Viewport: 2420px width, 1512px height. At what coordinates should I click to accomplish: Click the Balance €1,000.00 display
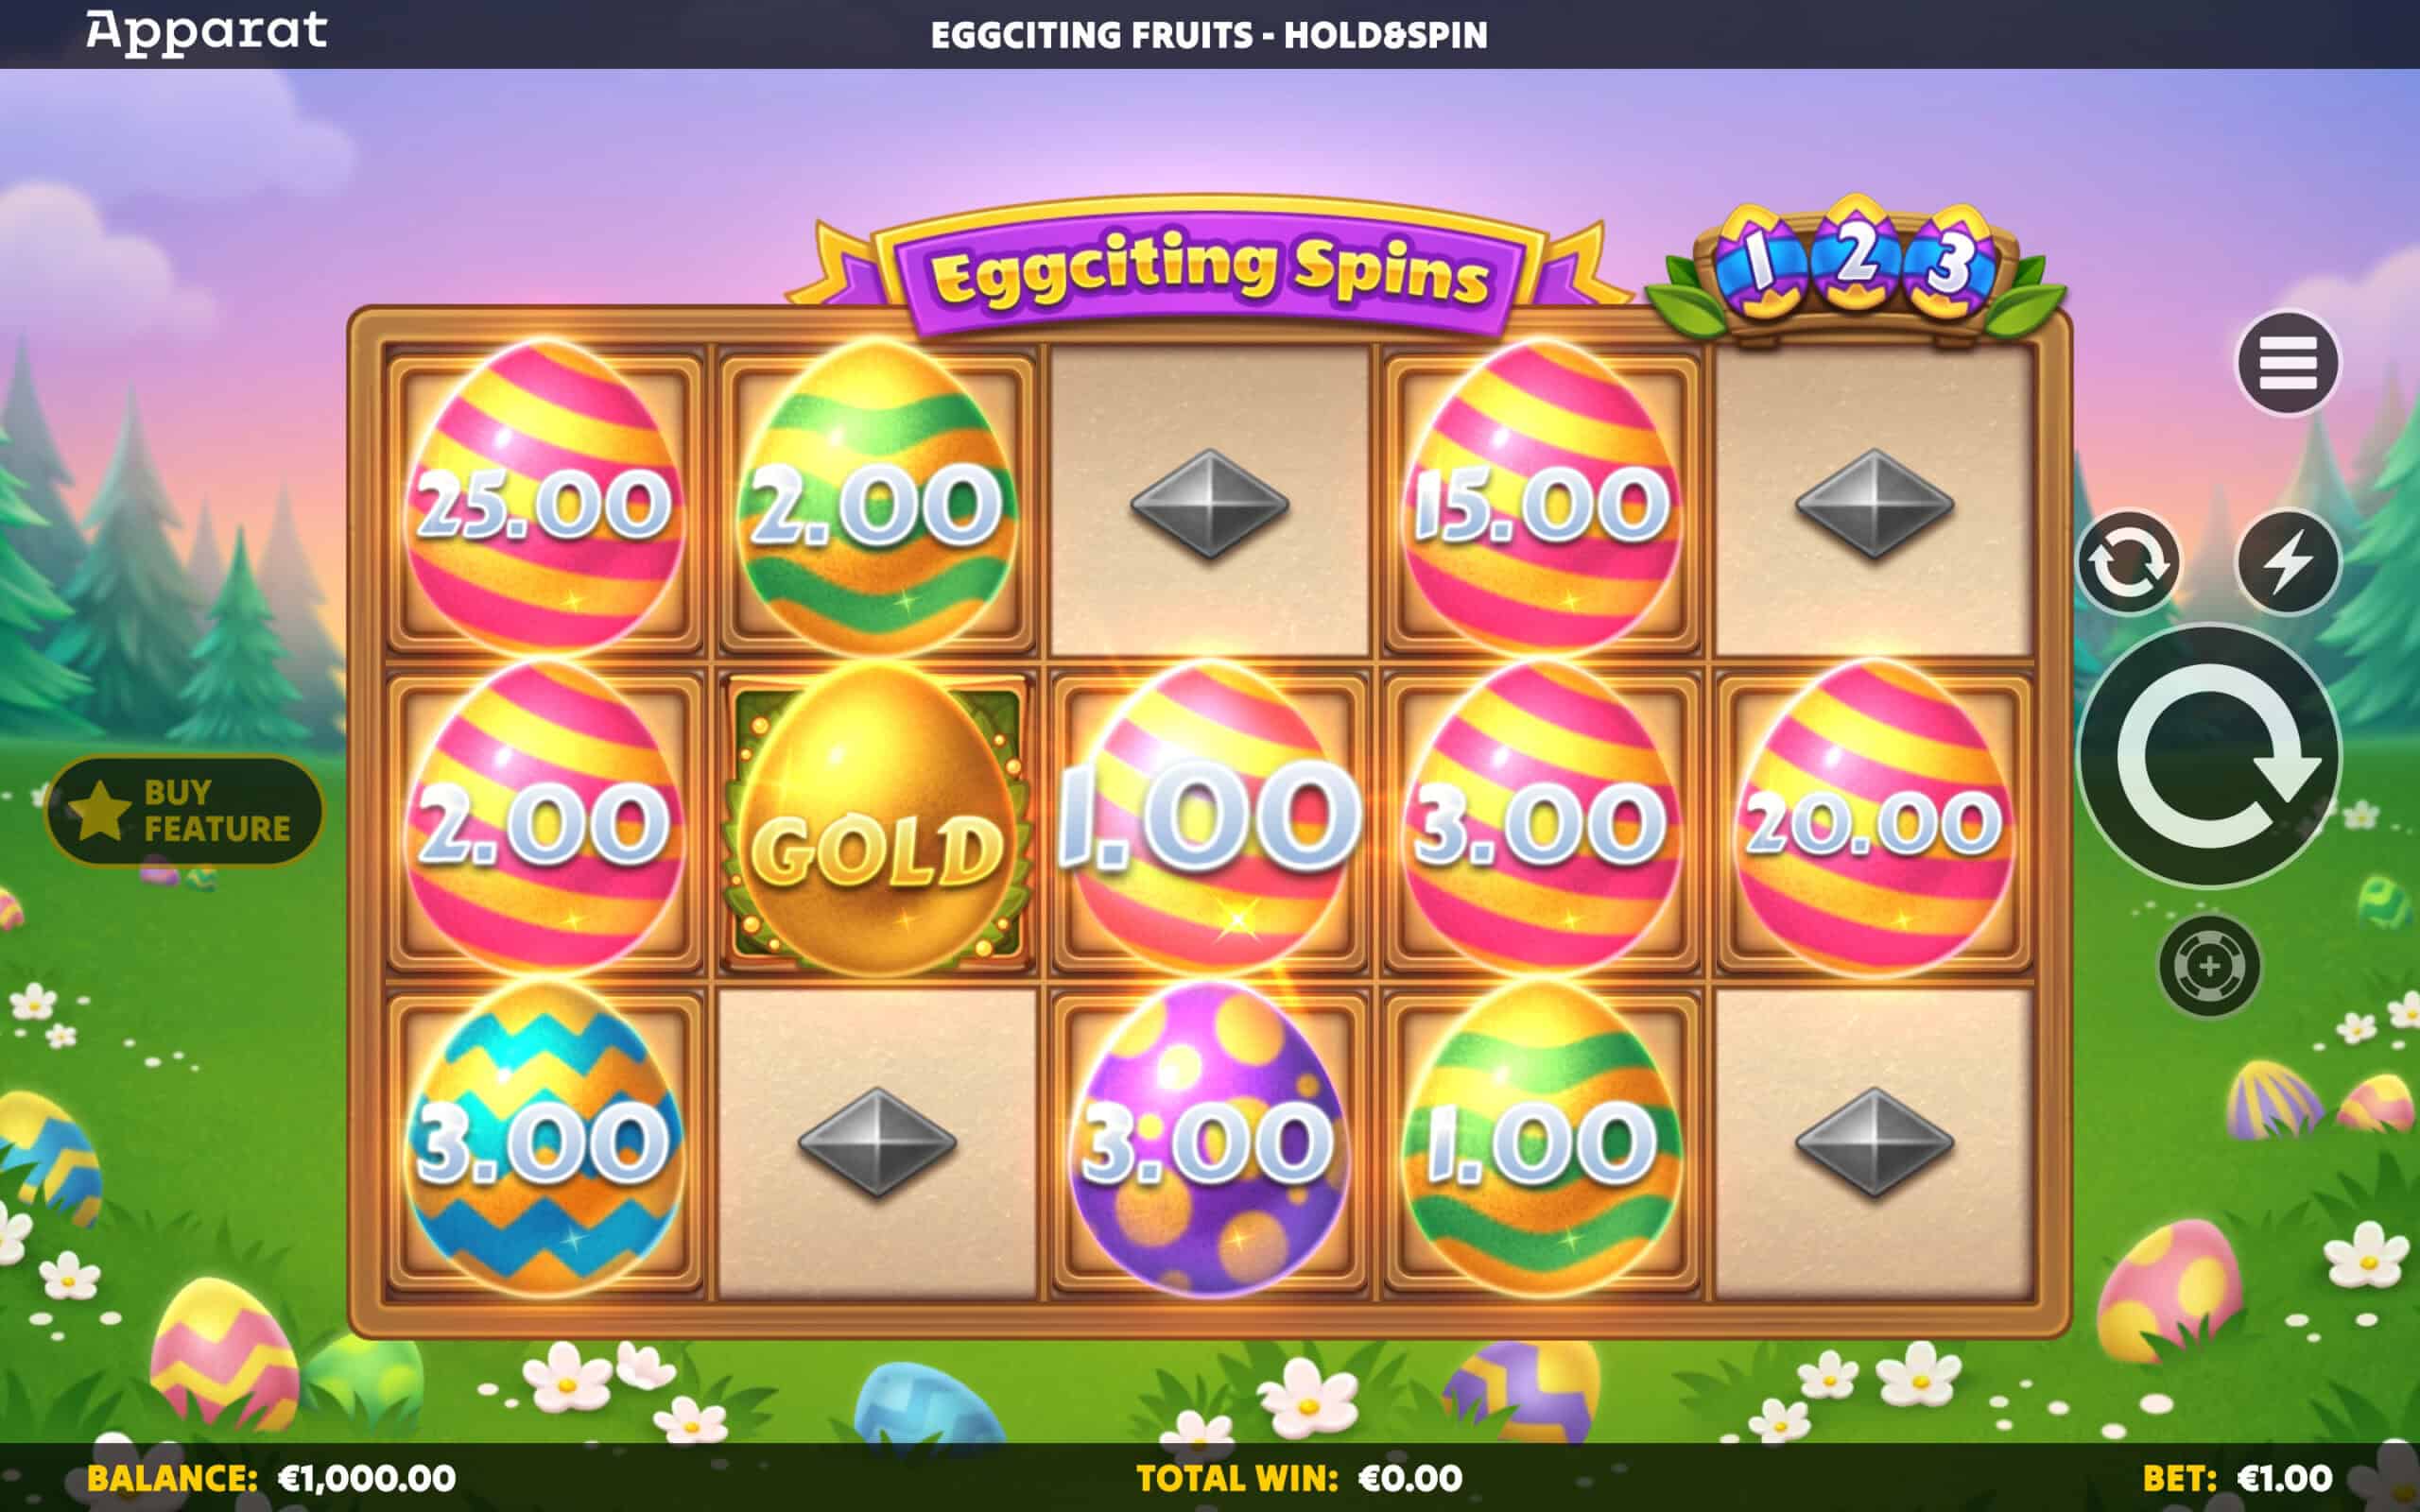coord(271,1478)
